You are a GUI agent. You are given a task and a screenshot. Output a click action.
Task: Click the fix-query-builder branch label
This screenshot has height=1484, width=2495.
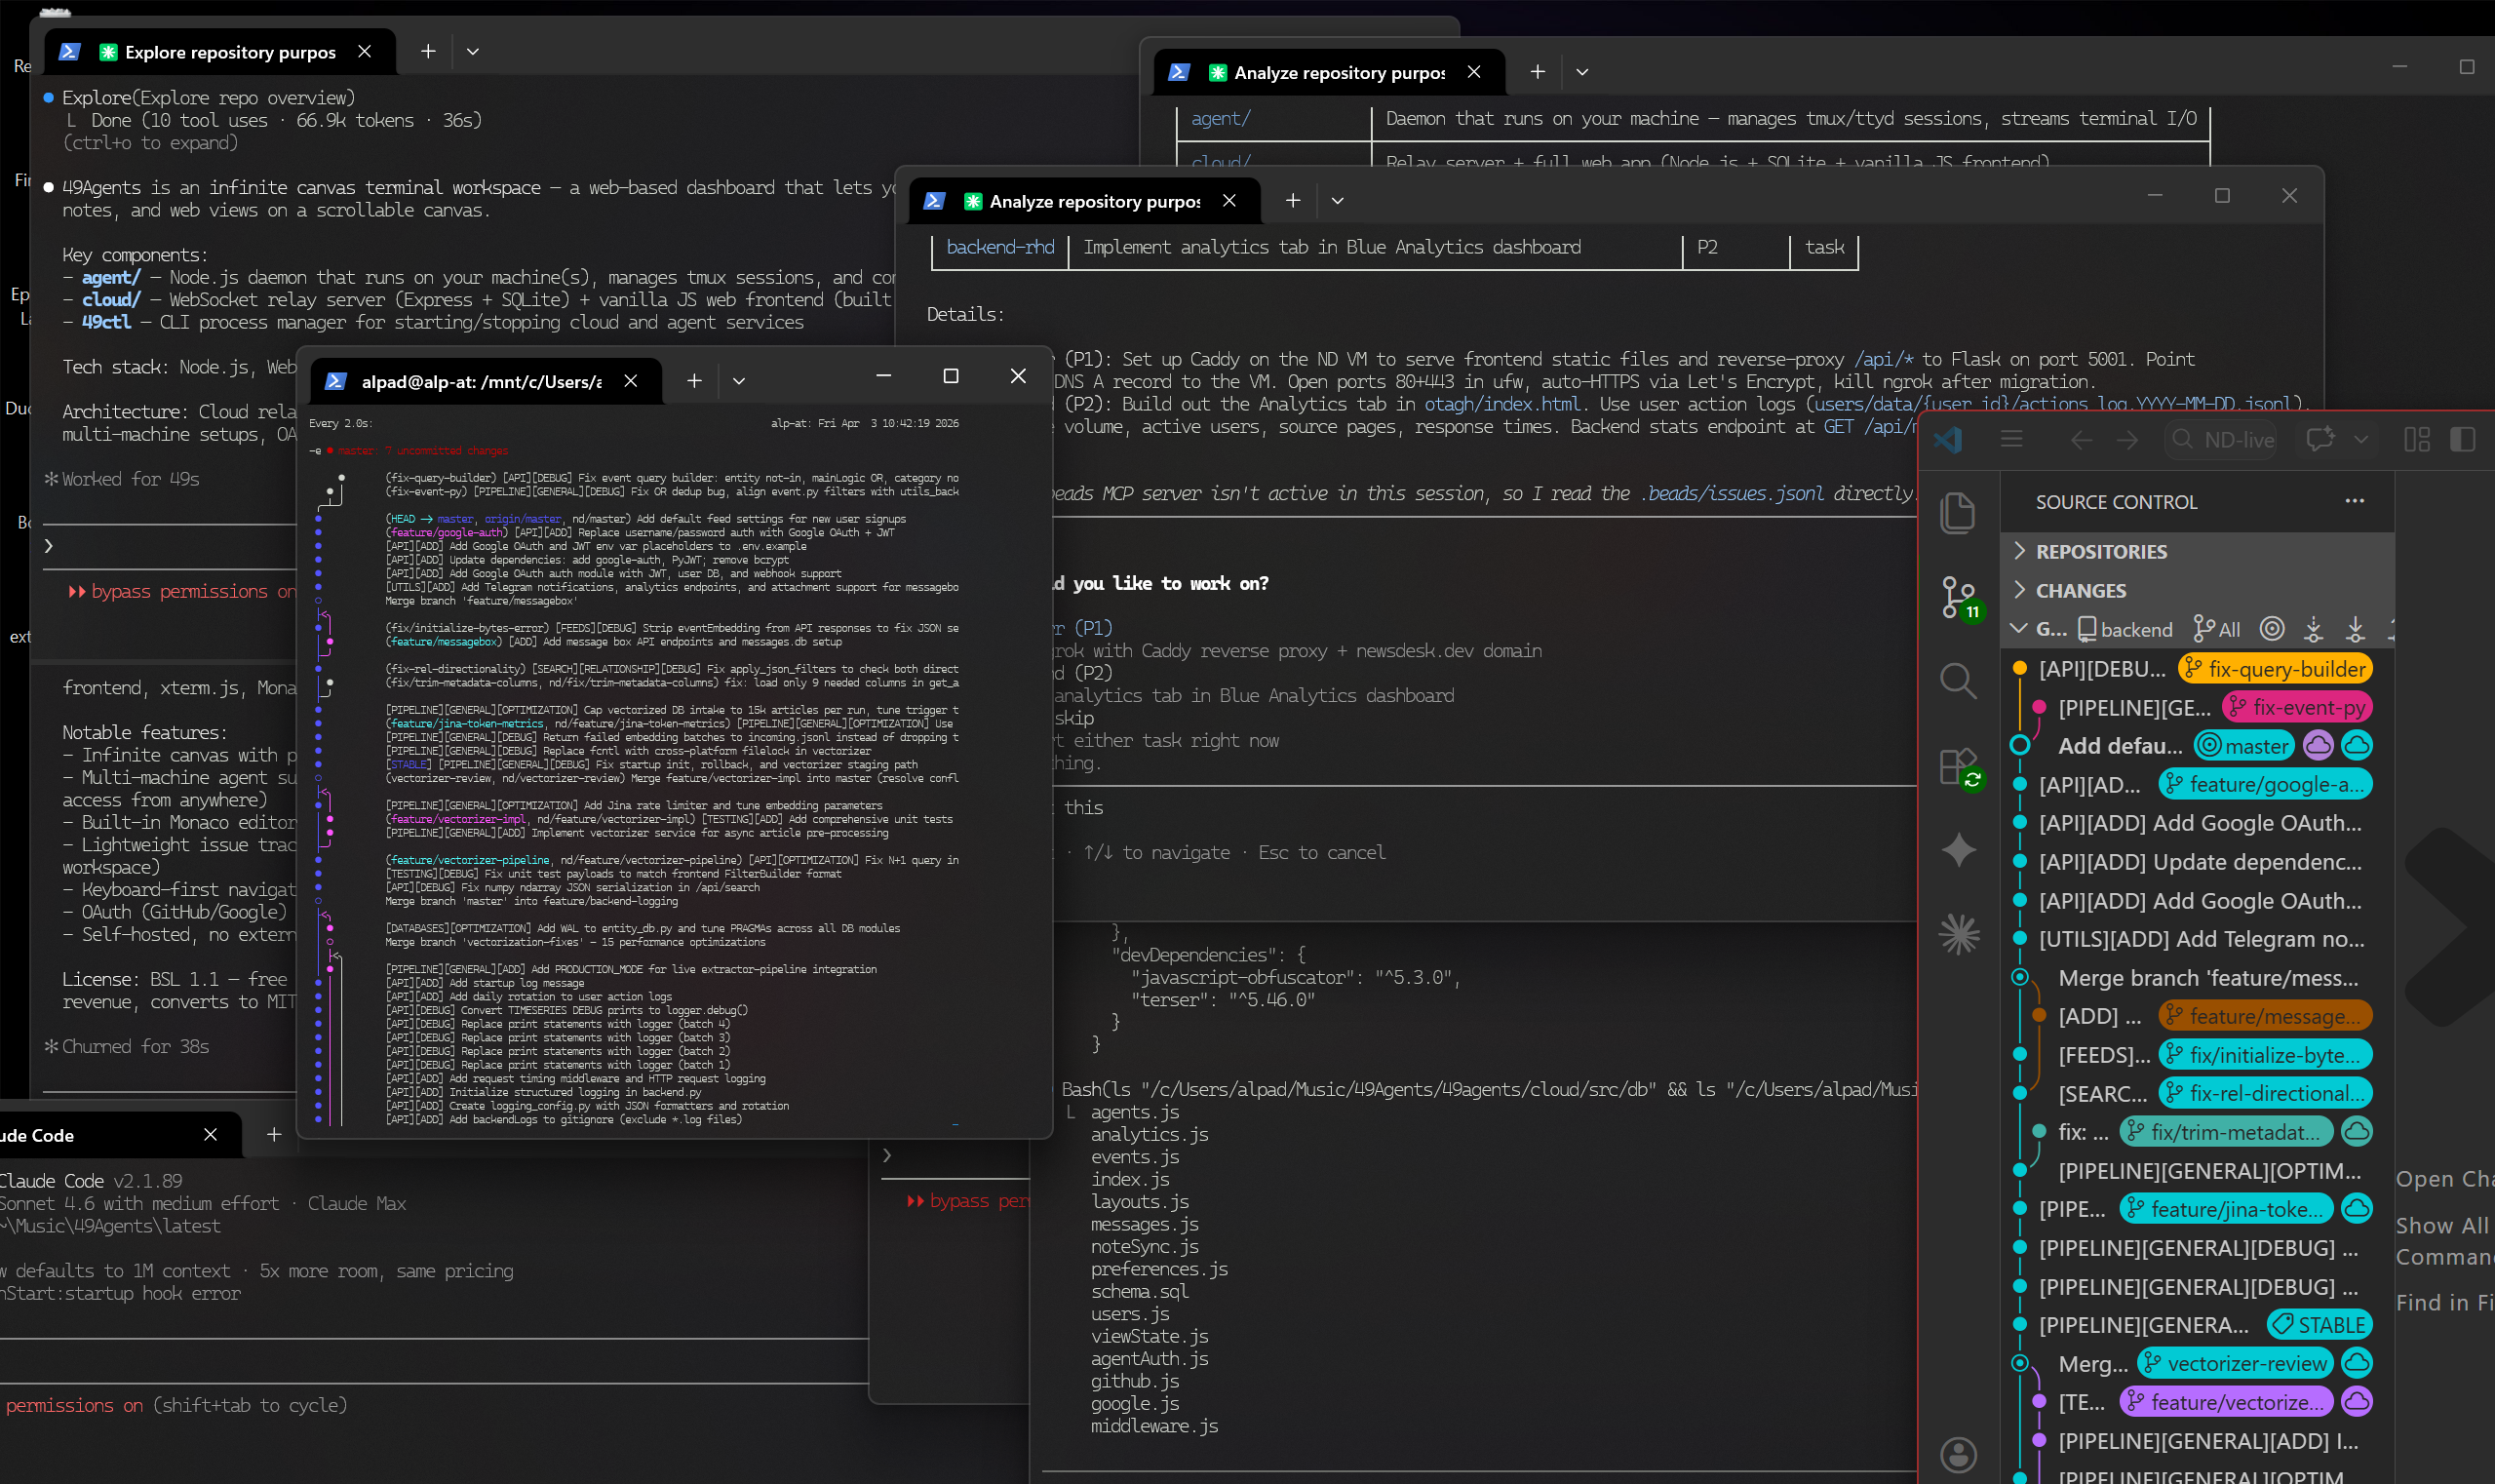tap(2275, 668)
